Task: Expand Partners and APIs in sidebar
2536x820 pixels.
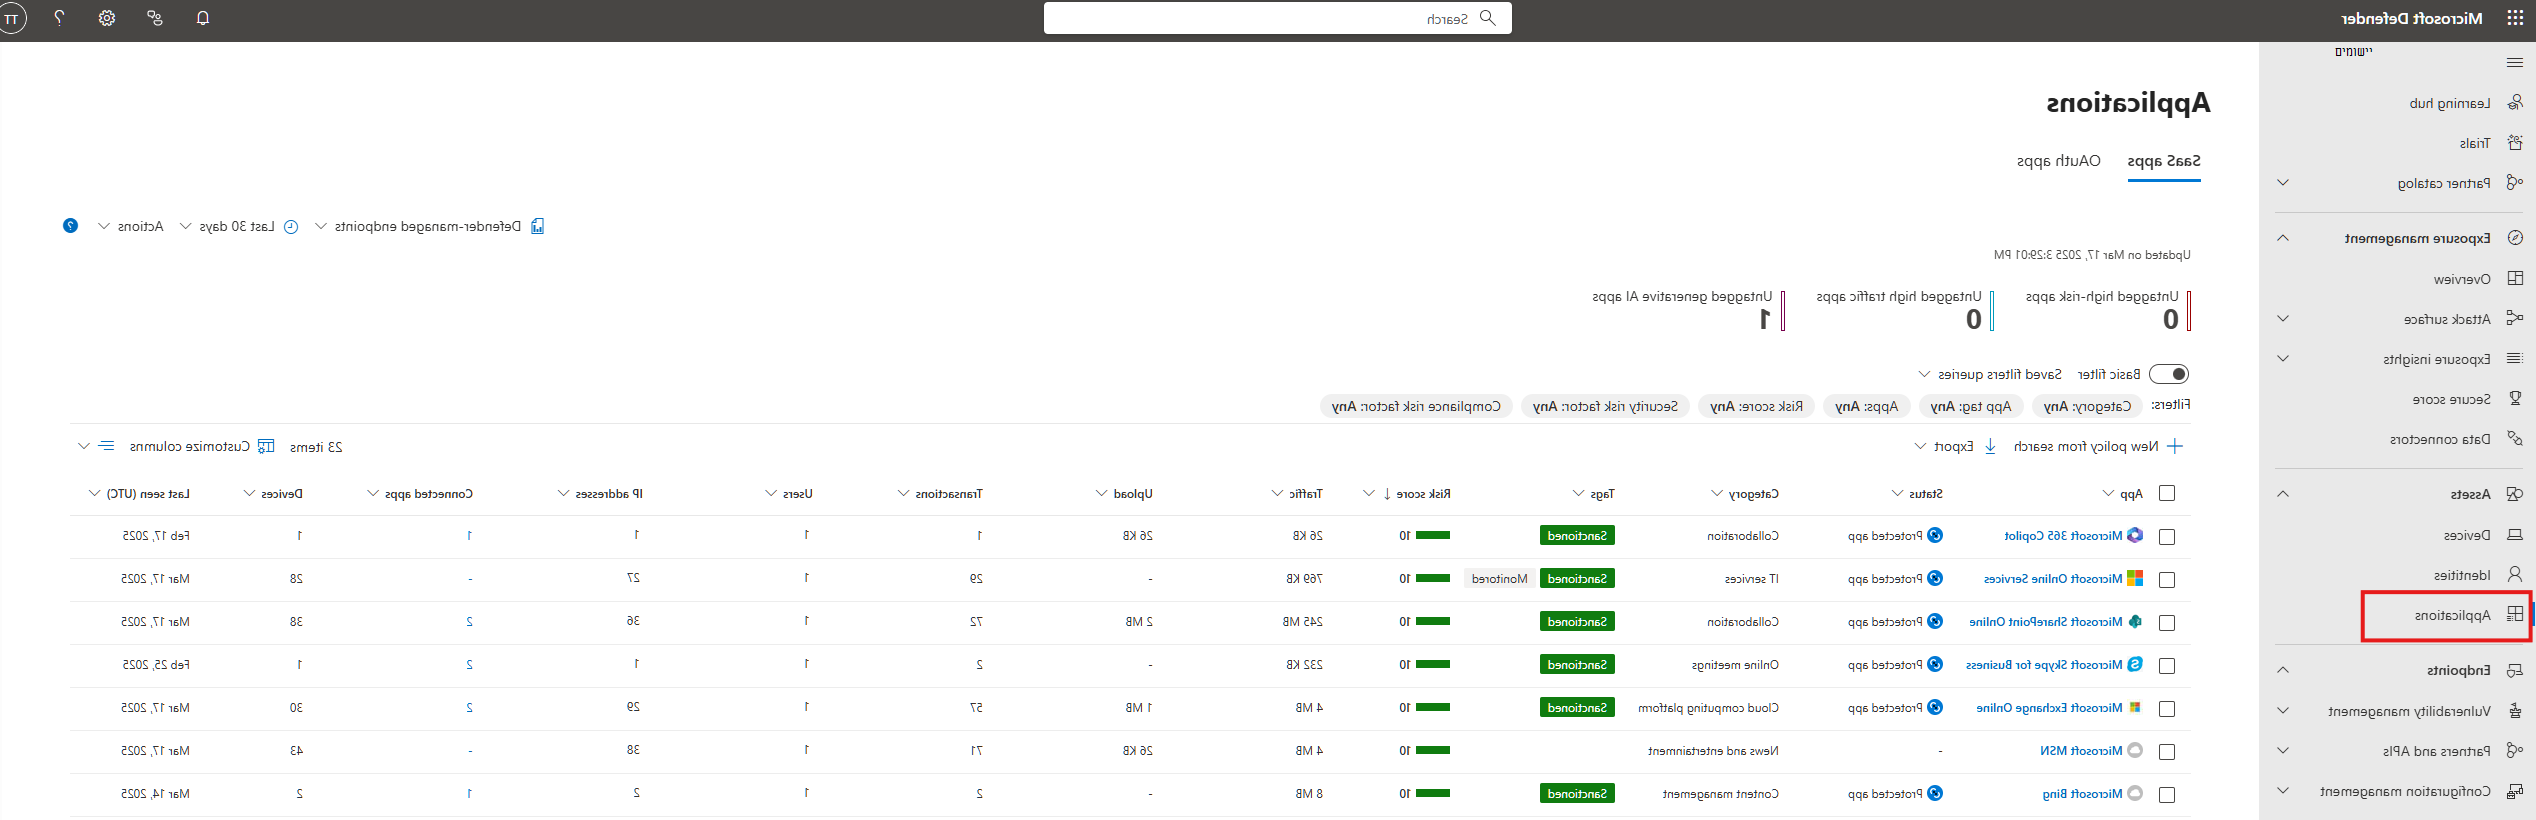Action: tap(2283, 751)
